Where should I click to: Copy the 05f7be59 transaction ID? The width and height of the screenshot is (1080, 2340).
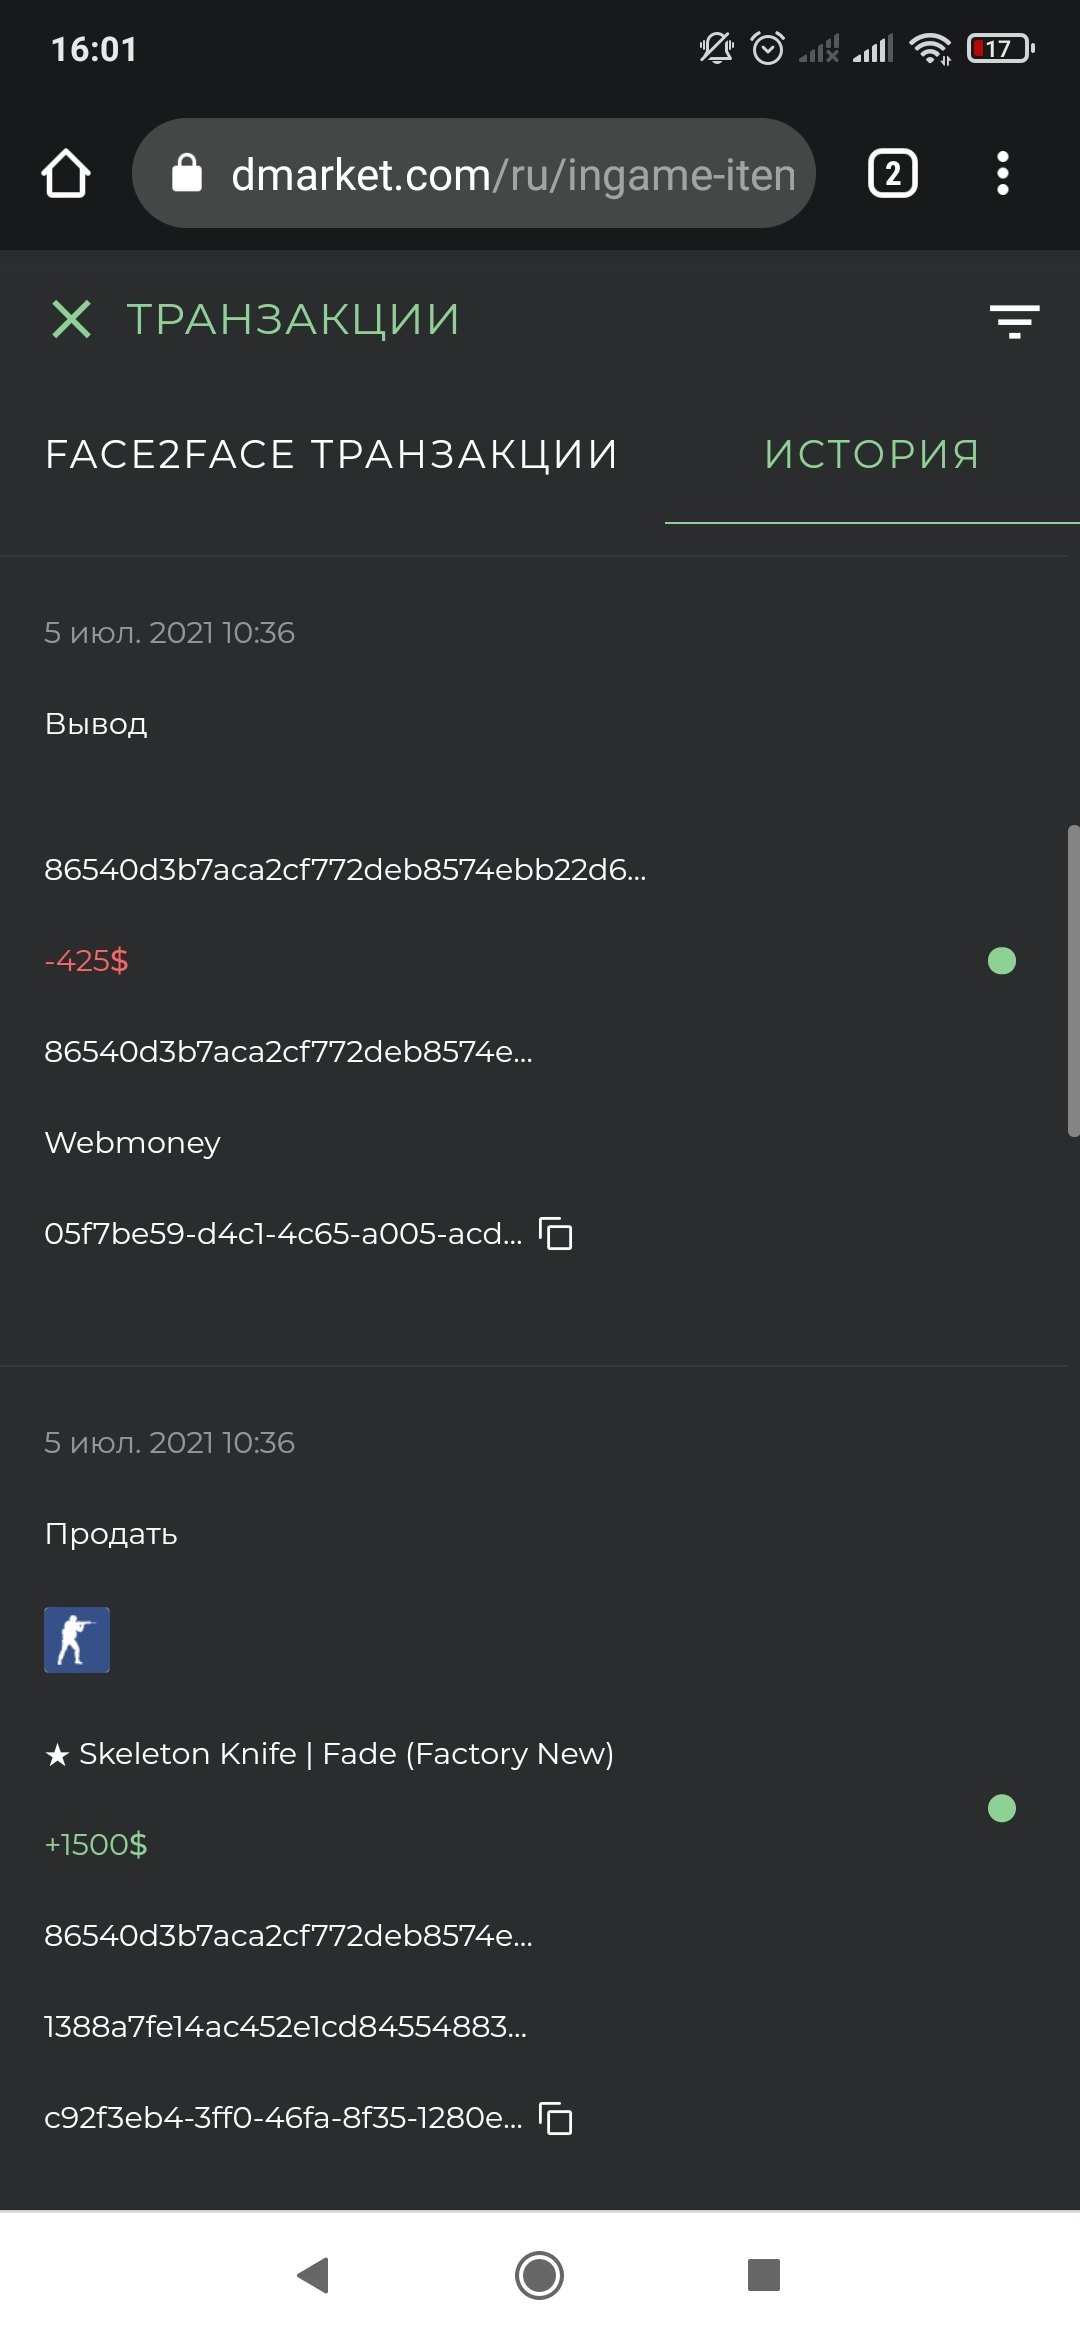coord(556,1234)
